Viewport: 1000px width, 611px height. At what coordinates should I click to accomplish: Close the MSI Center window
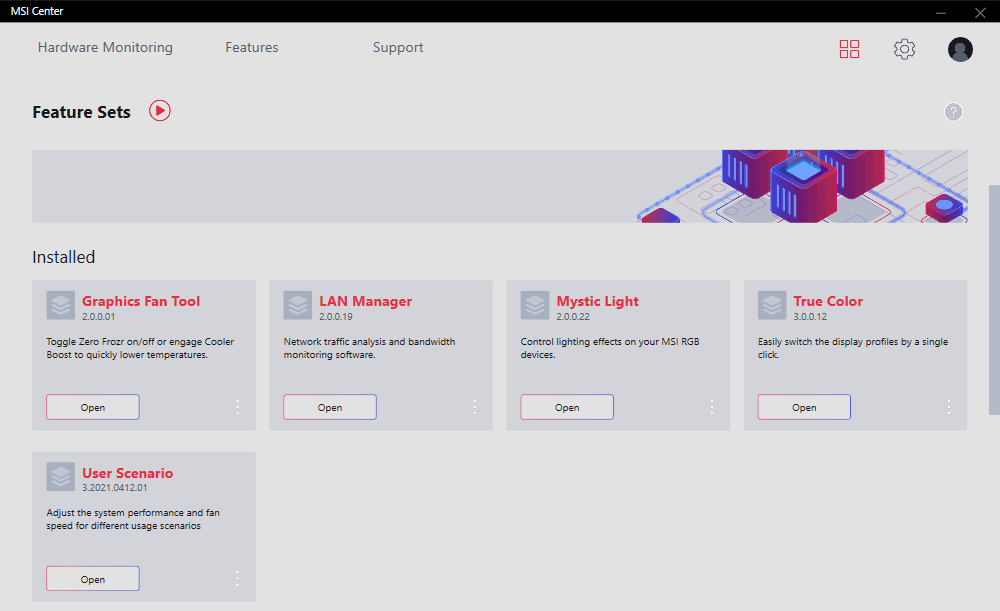pyautogui.click(x=980, y=11)
